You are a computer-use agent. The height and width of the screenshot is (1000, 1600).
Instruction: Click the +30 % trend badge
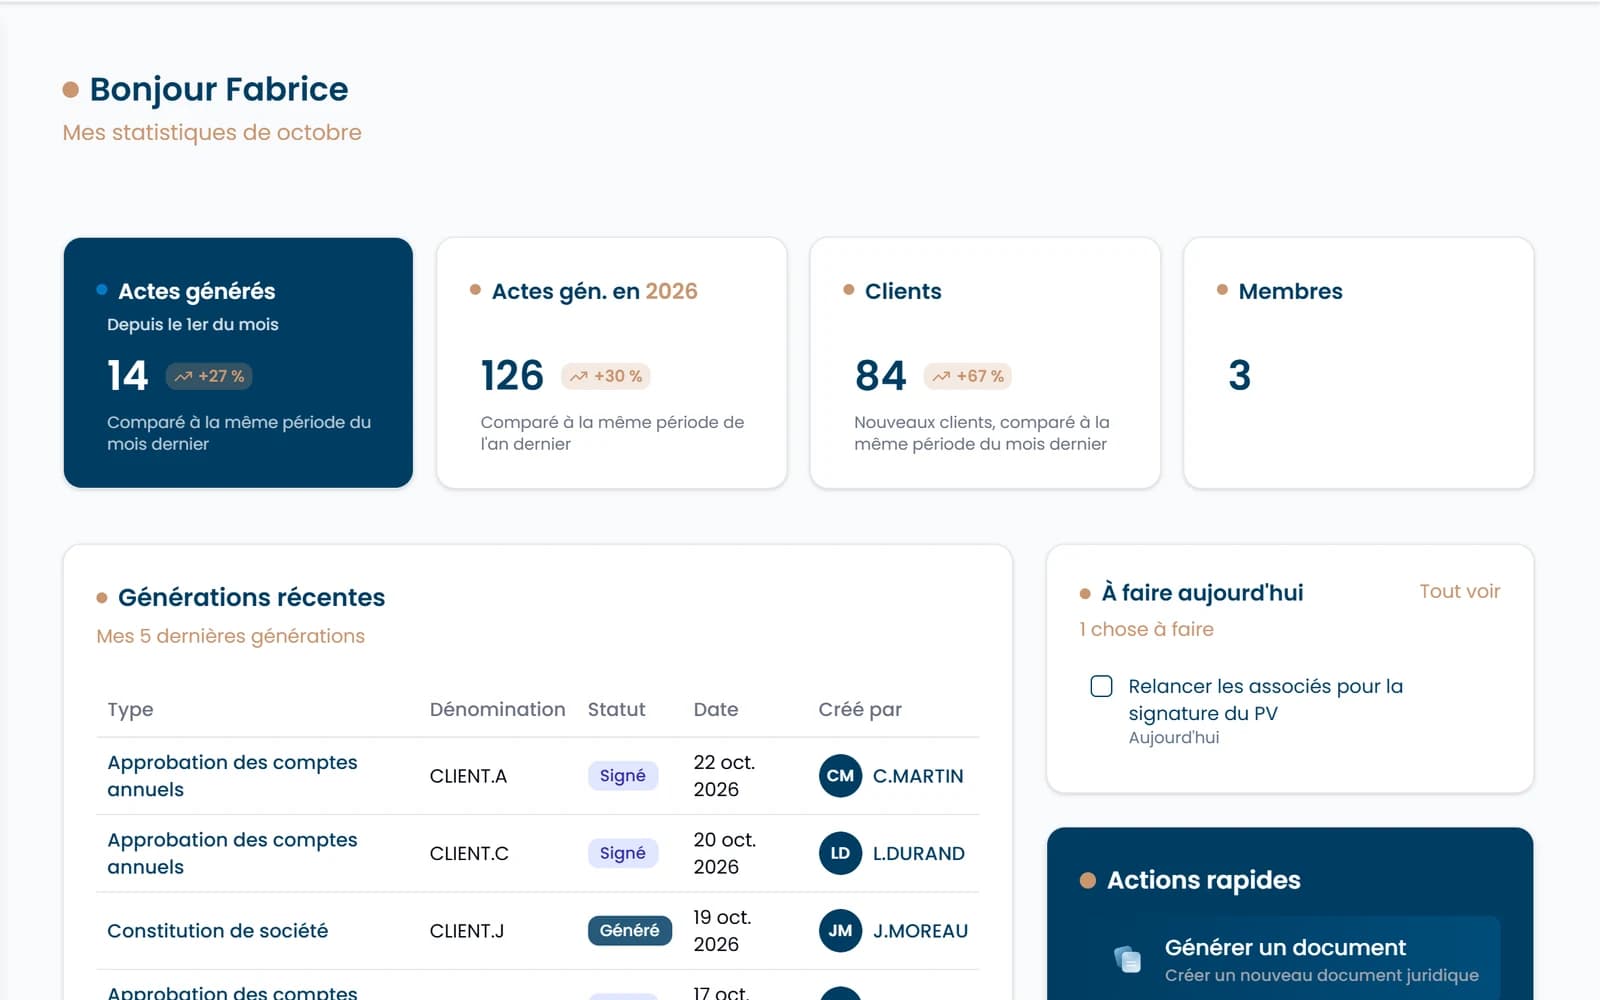(x=606, y=376)
